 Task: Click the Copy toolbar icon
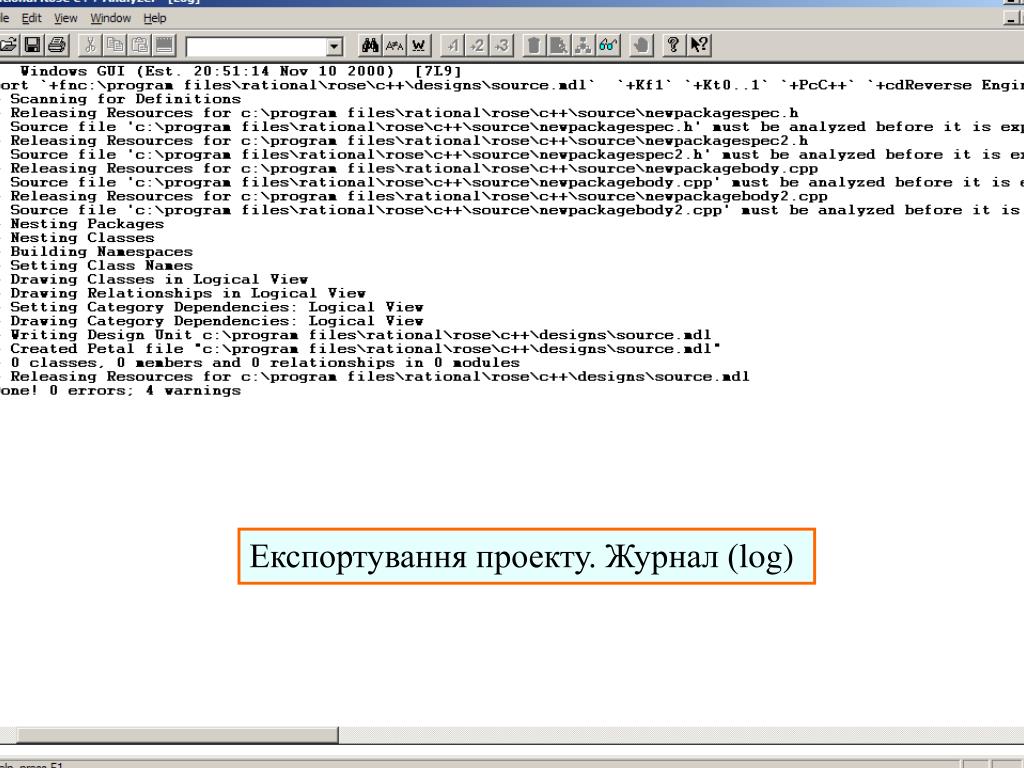tap(115, 45)
